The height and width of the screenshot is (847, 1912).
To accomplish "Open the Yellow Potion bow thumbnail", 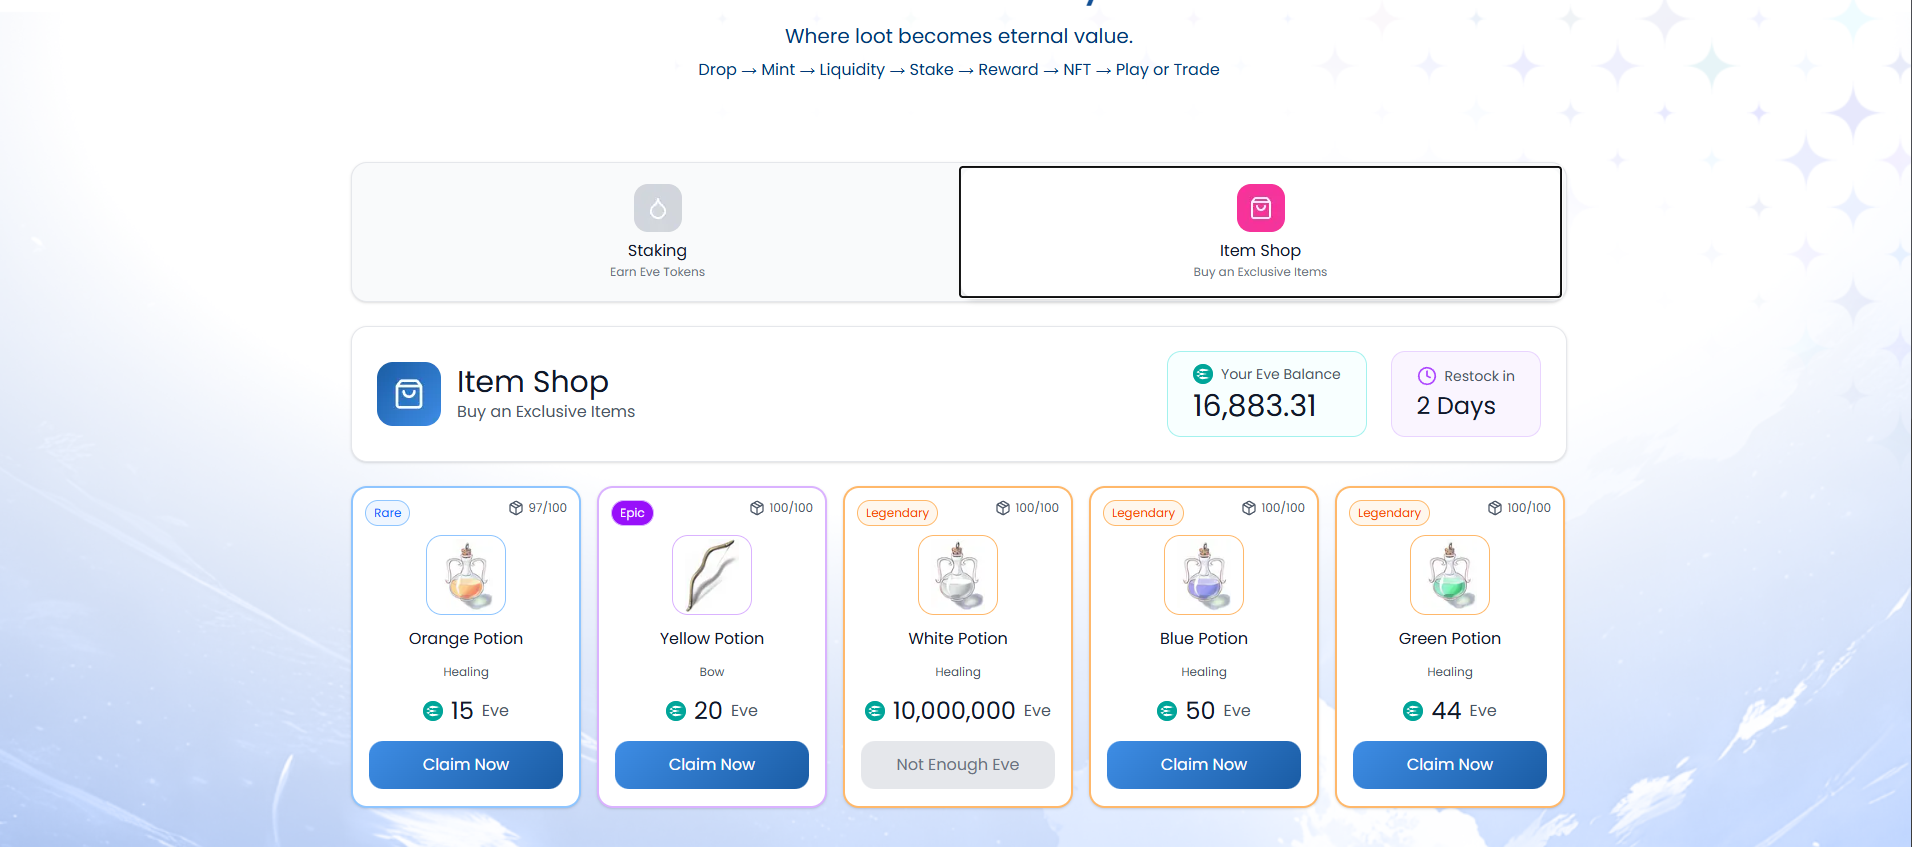I will click(712, 575).
